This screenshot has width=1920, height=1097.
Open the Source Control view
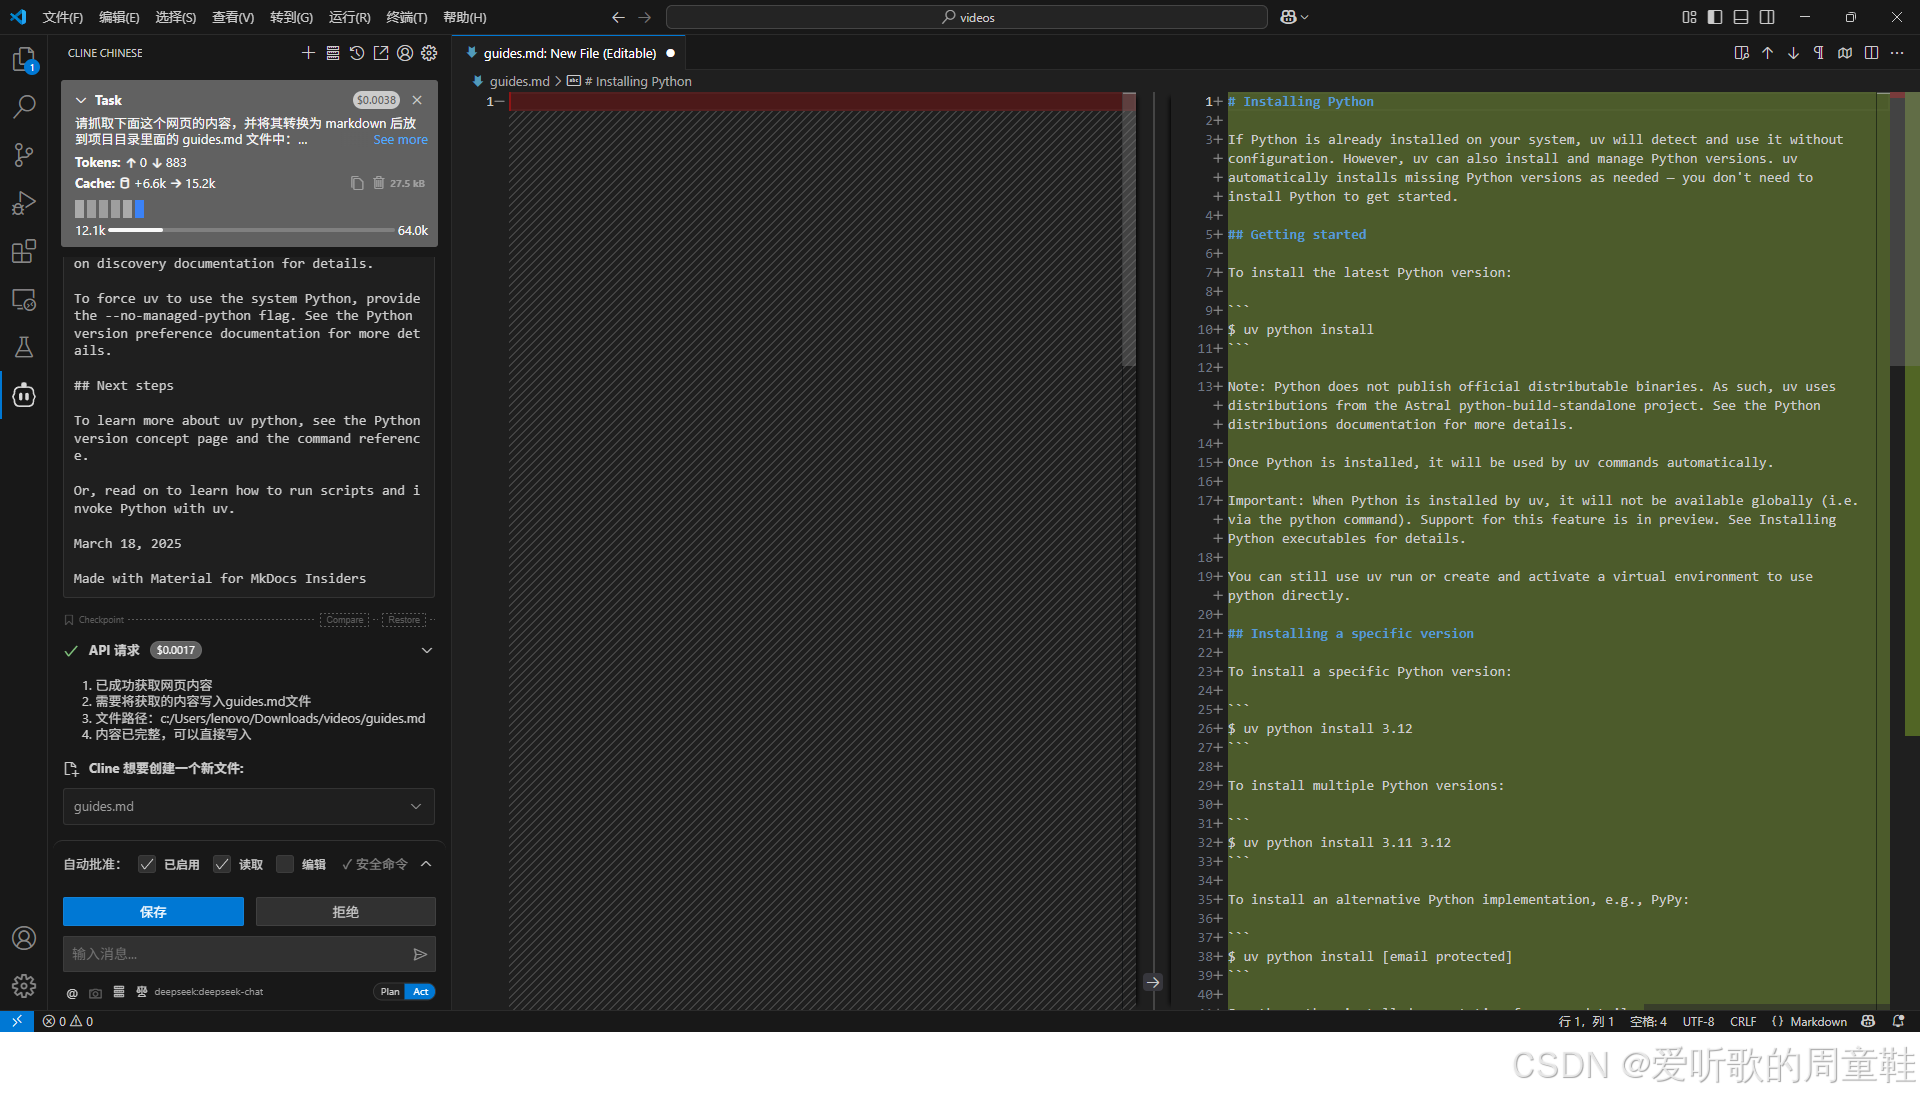click(x=24, y=154)
